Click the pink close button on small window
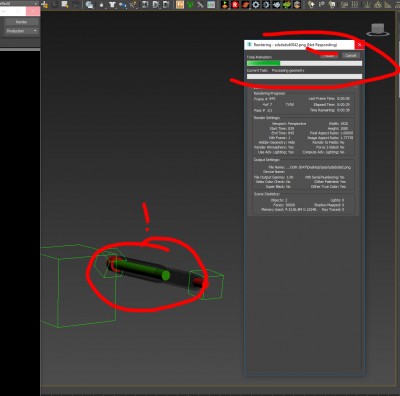This screenshot has width=400, height=396. coord(33,11)
